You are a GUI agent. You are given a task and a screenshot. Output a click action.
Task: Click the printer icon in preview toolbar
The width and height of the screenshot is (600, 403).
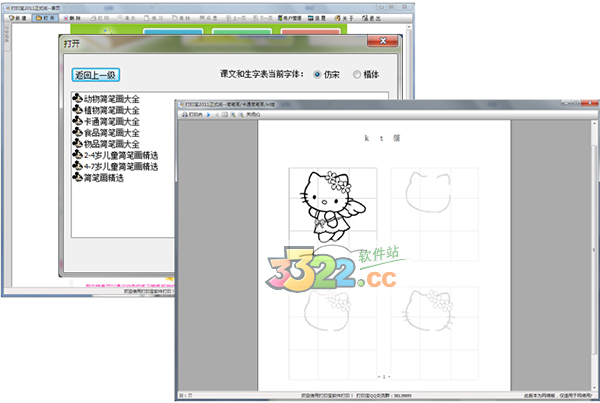tap(185, 114)
